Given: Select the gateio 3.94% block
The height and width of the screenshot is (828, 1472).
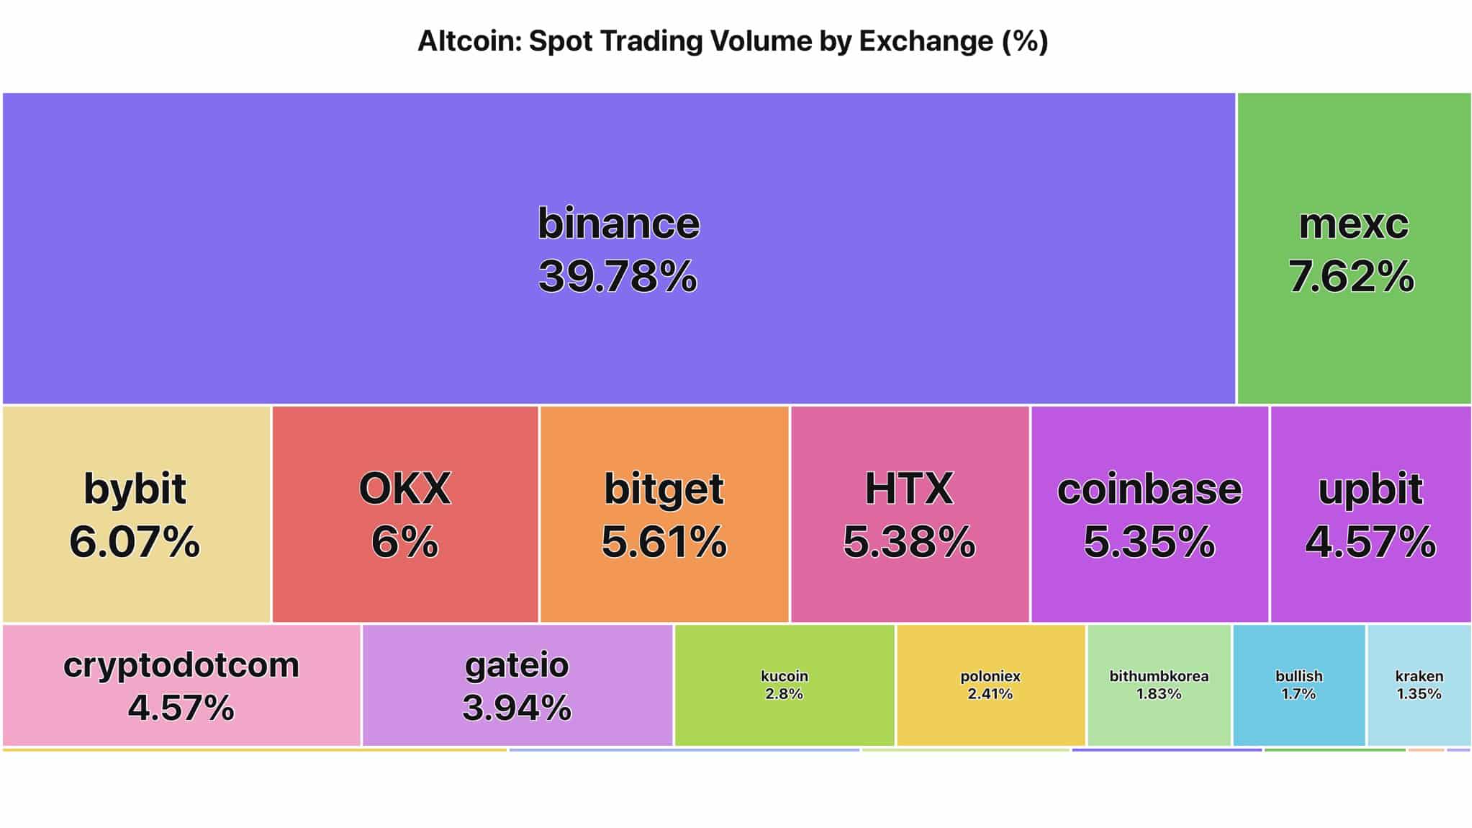Looking at the screenshot, I should tap(517, 685).
